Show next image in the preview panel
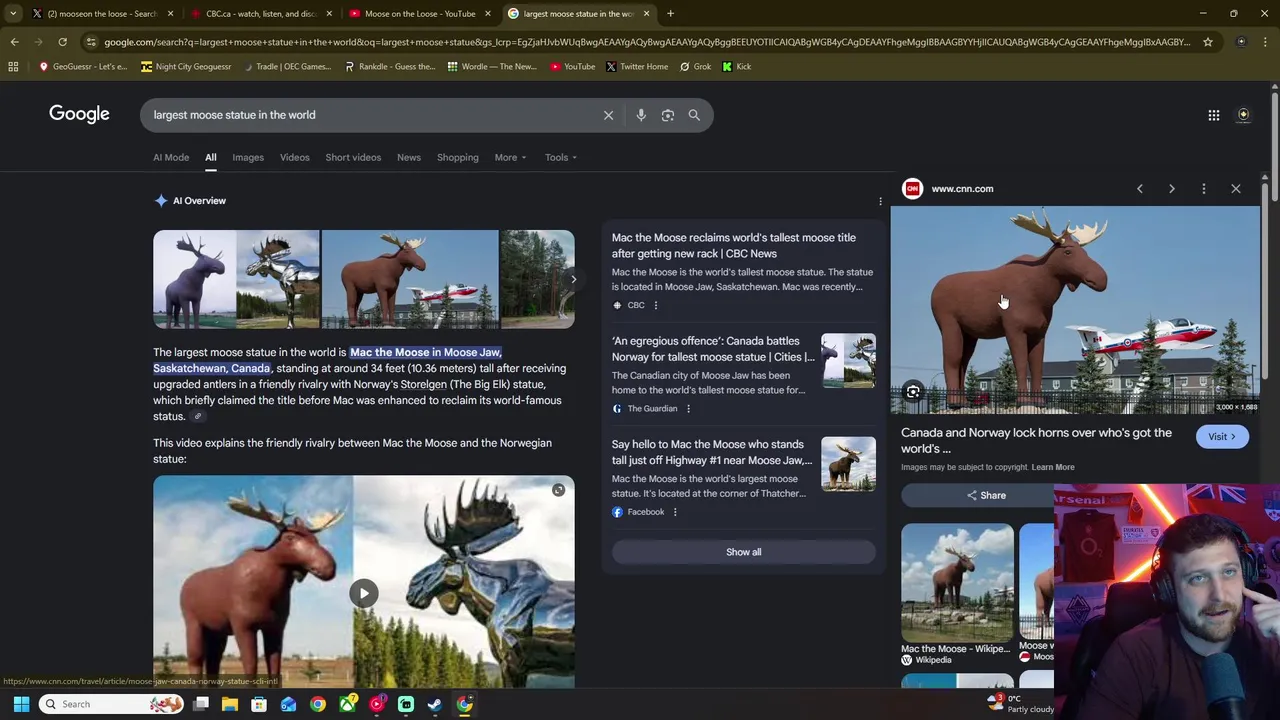This screenshot has height=720, width=1280. coord(1172,188)
